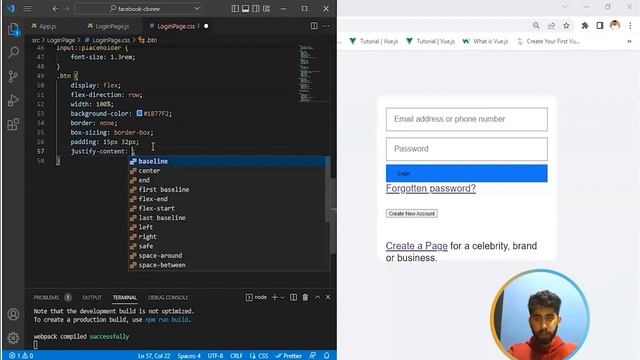
Task: Click 'Spaces: 4' indentation setting
Action: tap(189, 356)
